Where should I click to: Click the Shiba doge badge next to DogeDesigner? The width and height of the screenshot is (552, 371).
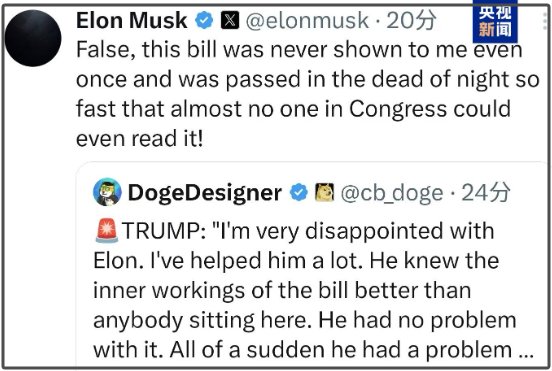(324, 193)
